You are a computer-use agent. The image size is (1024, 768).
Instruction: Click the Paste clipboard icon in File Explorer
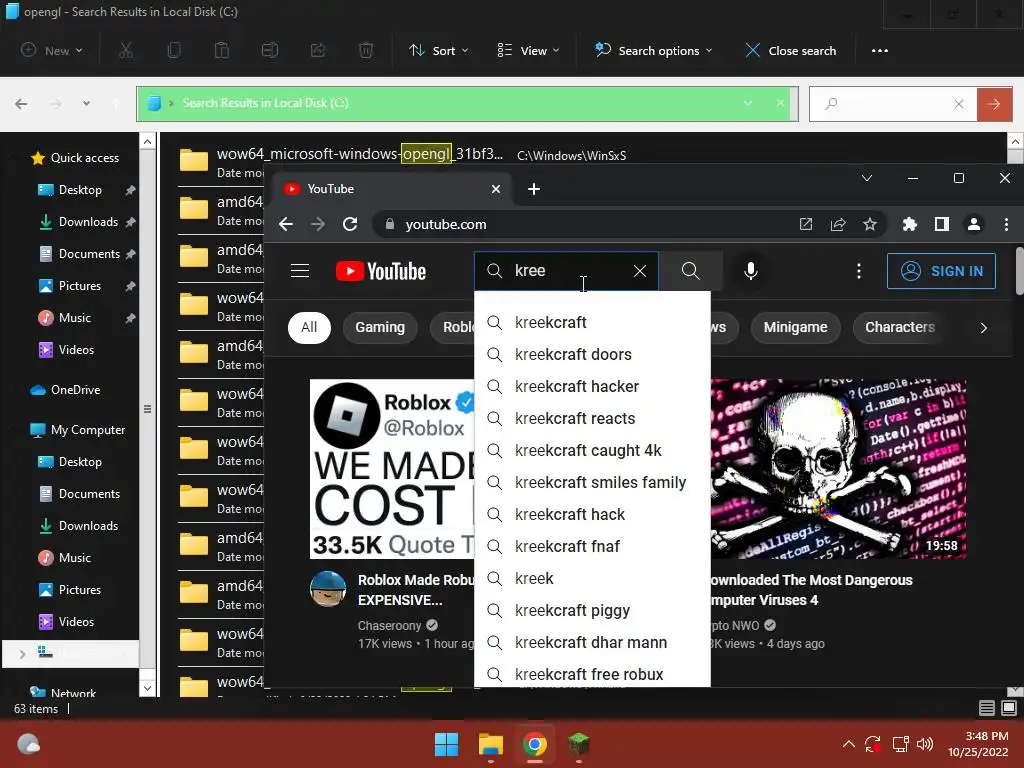(222, 50)
